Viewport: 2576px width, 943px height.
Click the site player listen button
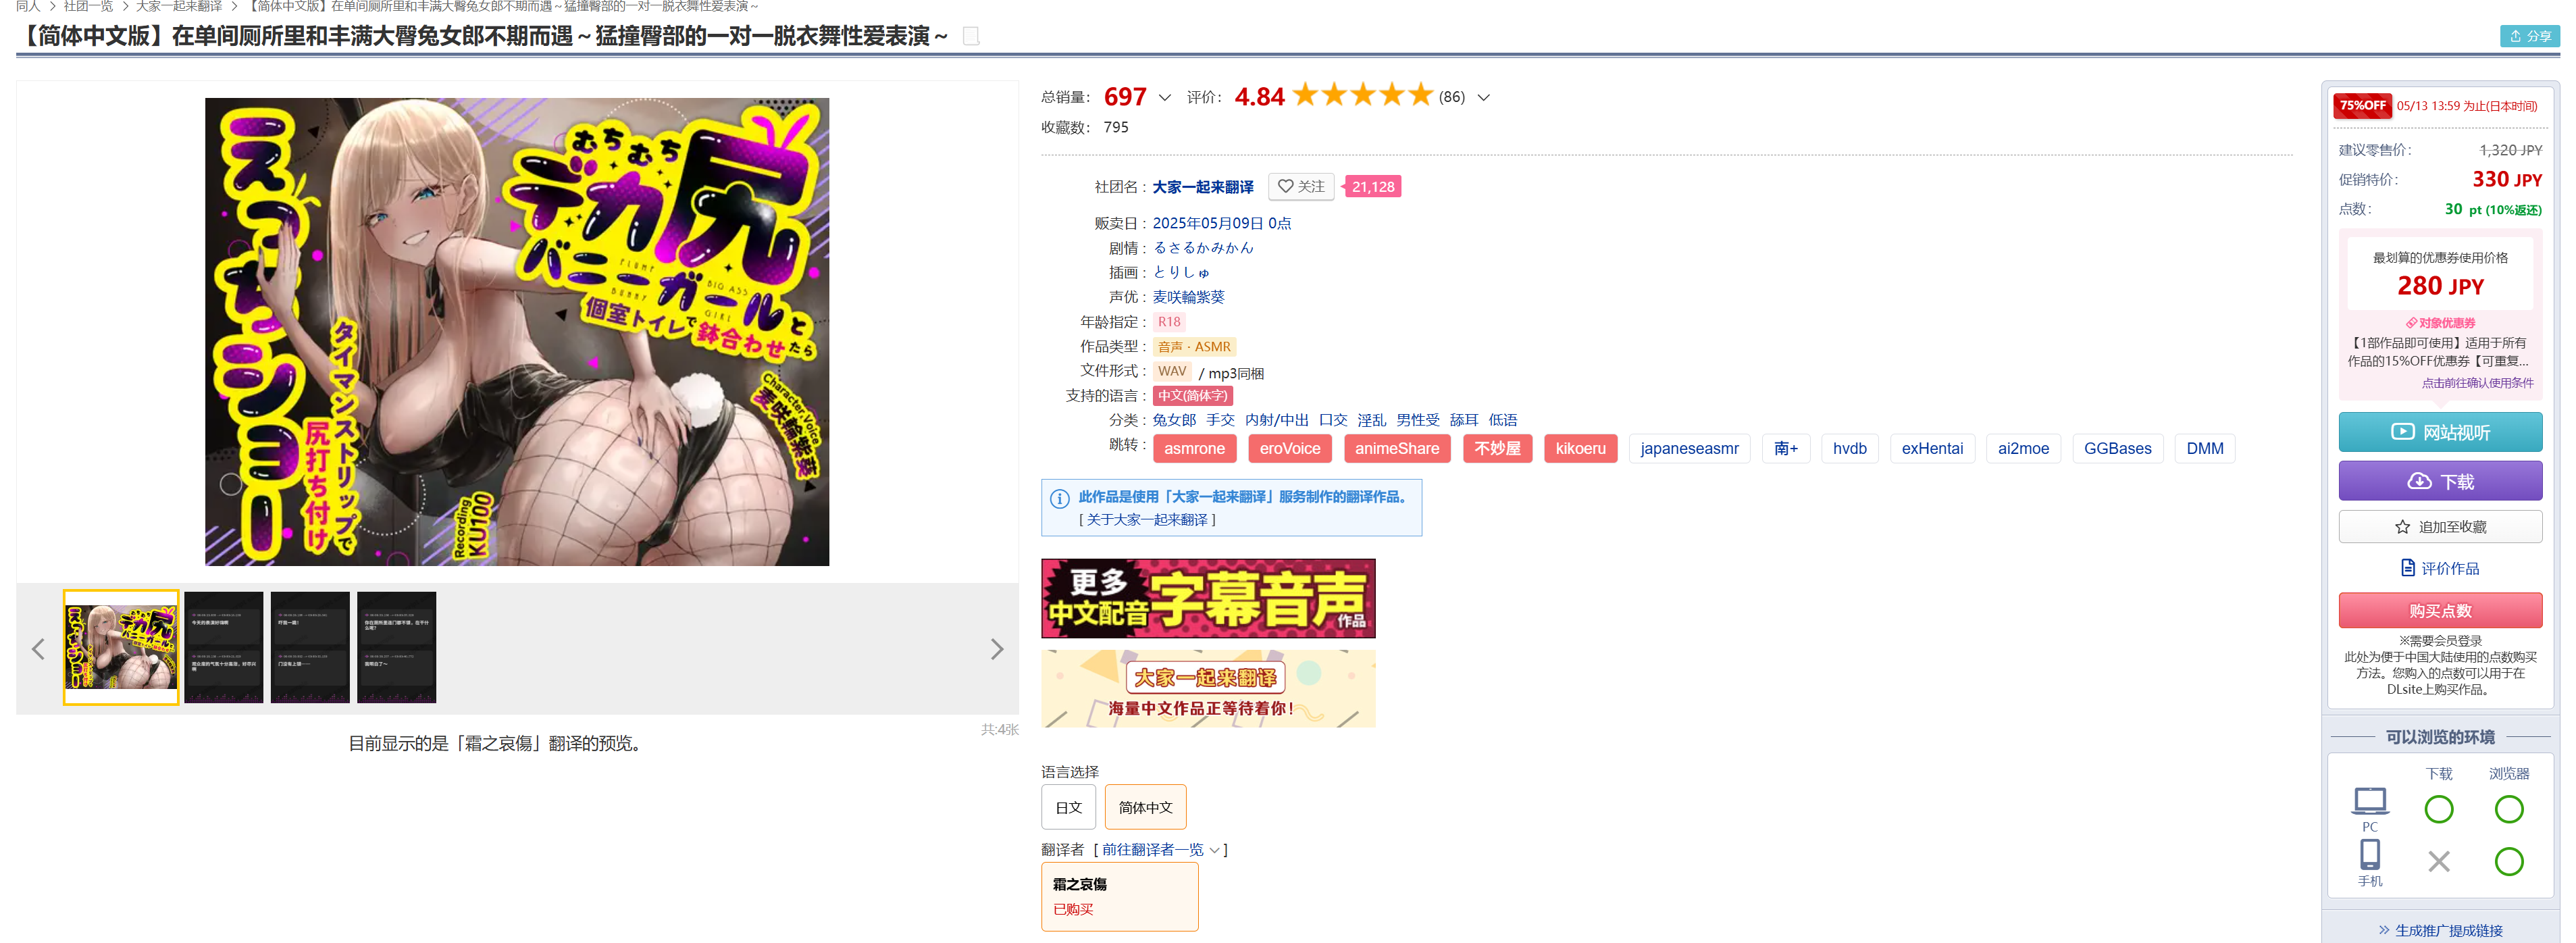(x=2439, y=432)
